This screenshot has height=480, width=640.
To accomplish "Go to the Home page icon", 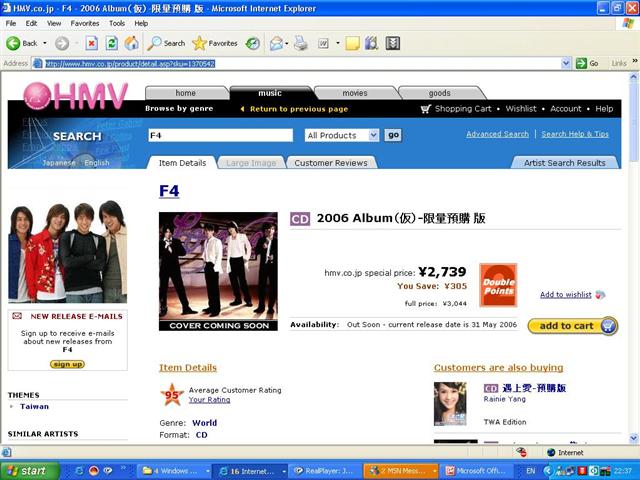I will coord(131,43).
